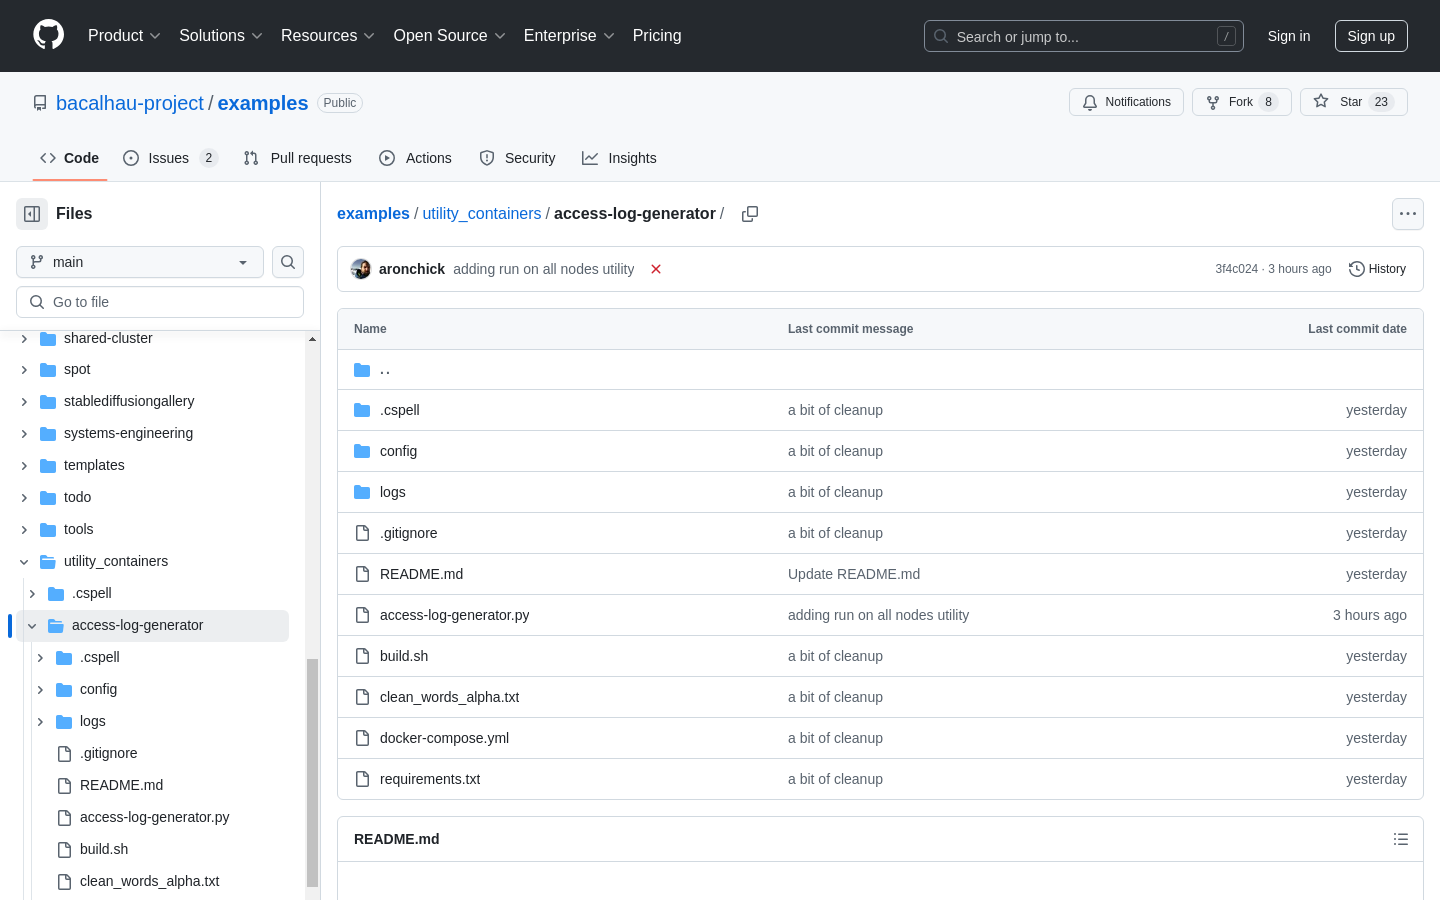The image size is (1440, 900).
Task: Open access-log-generator.py in the file table
Action: tap(455, 615)
